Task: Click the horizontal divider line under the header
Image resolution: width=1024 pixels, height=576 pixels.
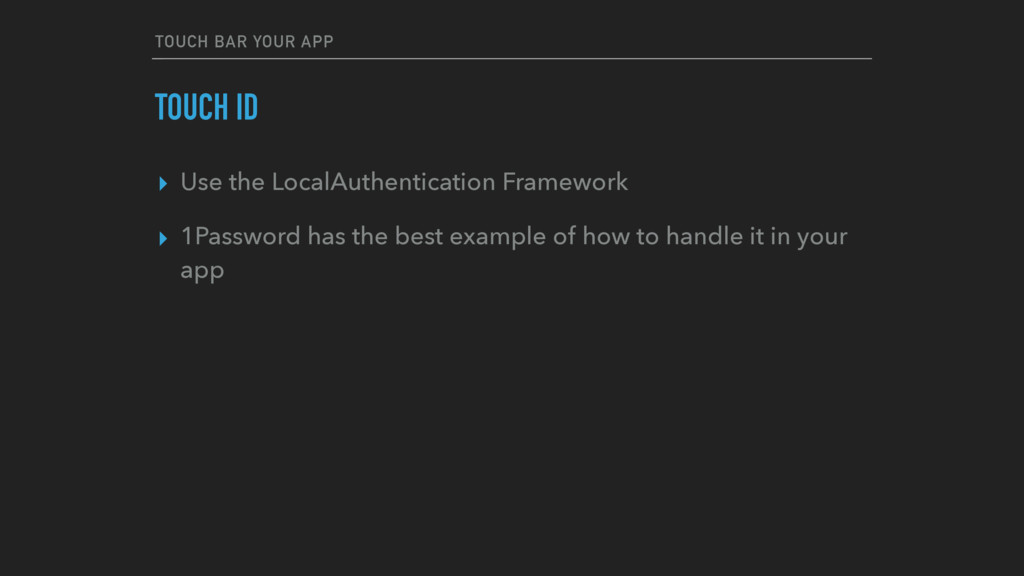Action: (x=512, y=59)
